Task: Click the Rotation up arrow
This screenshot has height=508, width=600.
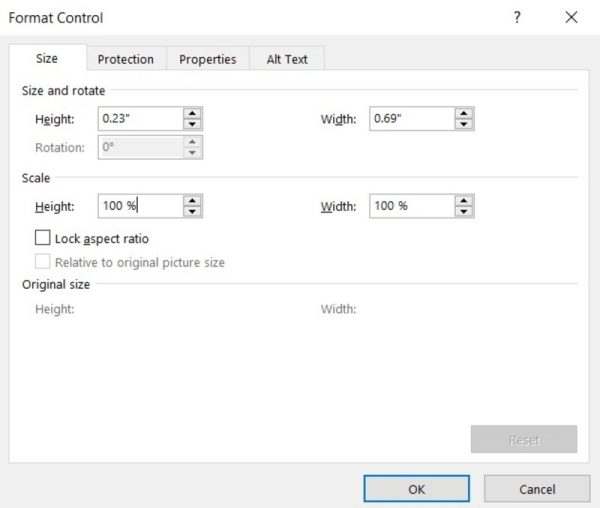Action: [192, 142]
